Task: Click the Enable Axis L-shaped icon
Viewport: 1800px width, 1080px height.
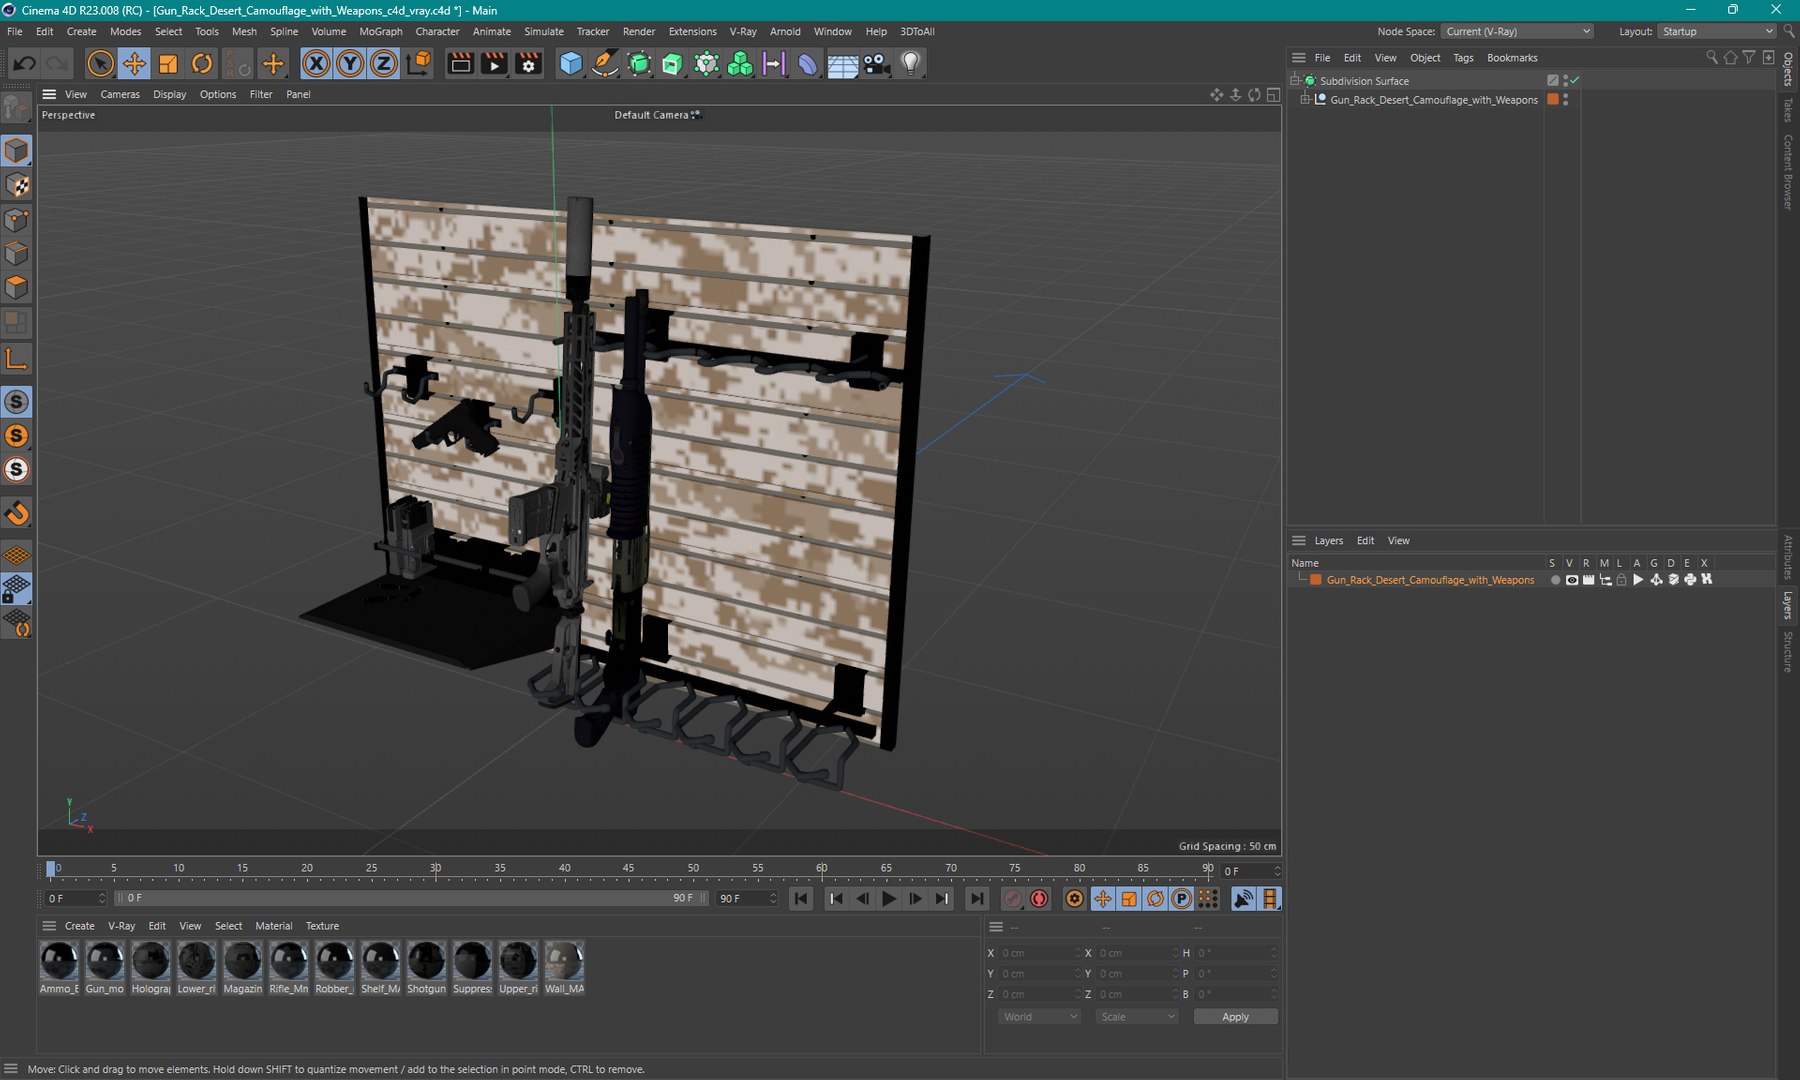Action: pyautogui.click(x=17, y=359)
